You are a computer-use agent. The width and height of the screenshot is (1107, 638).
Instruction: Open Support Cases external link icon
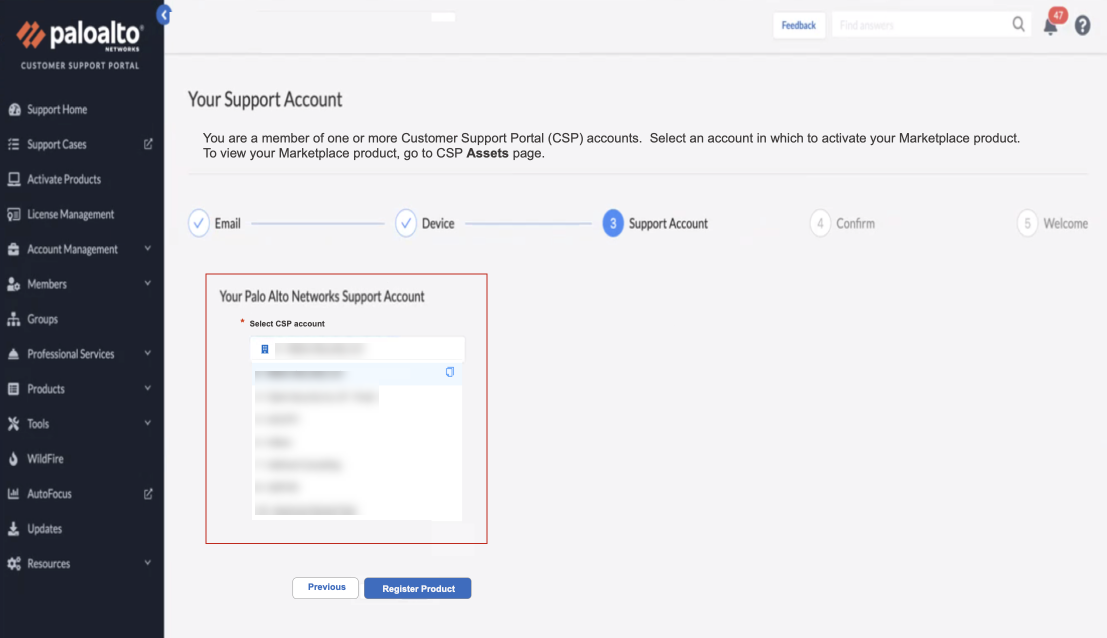pyautogui.click(x=148, y=144)
